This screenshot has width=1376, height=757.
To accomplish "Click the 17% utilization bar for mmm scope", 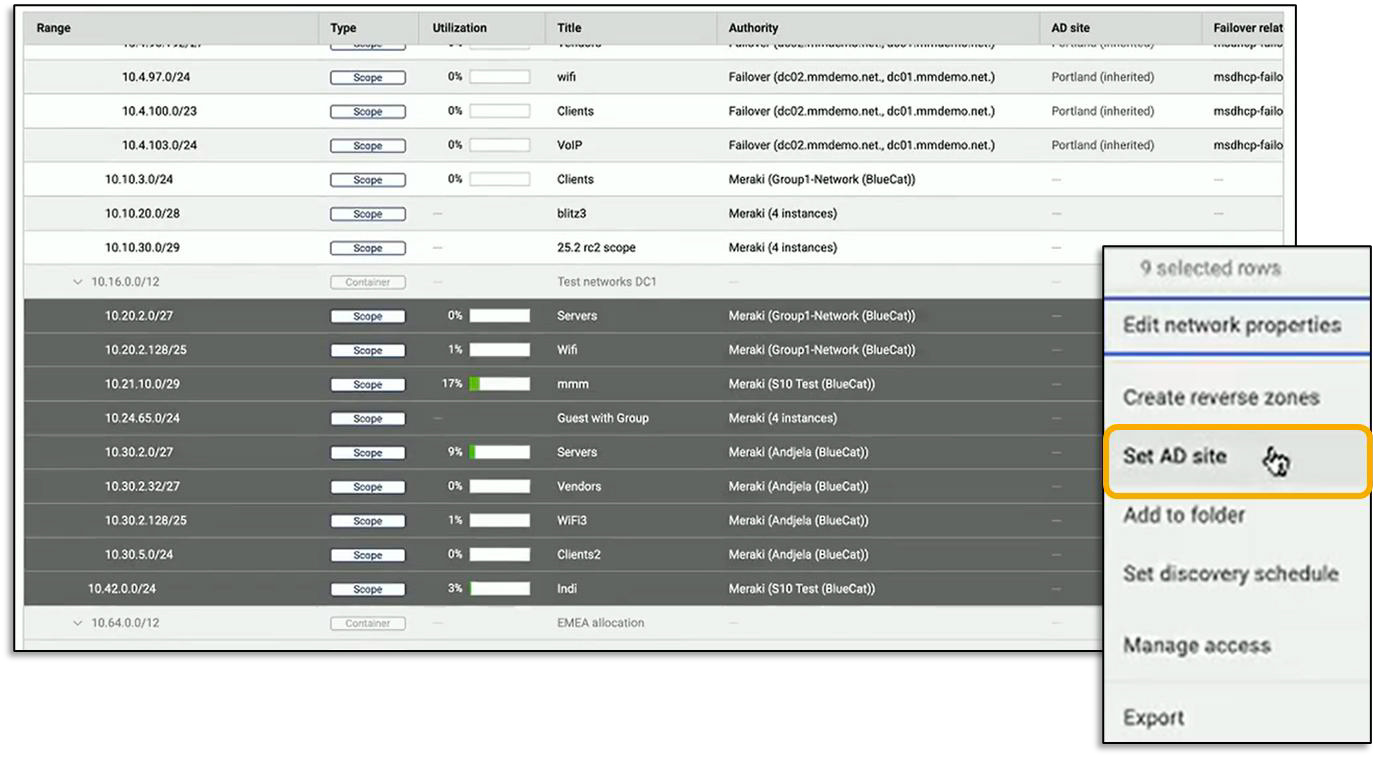I will (500, 384).
